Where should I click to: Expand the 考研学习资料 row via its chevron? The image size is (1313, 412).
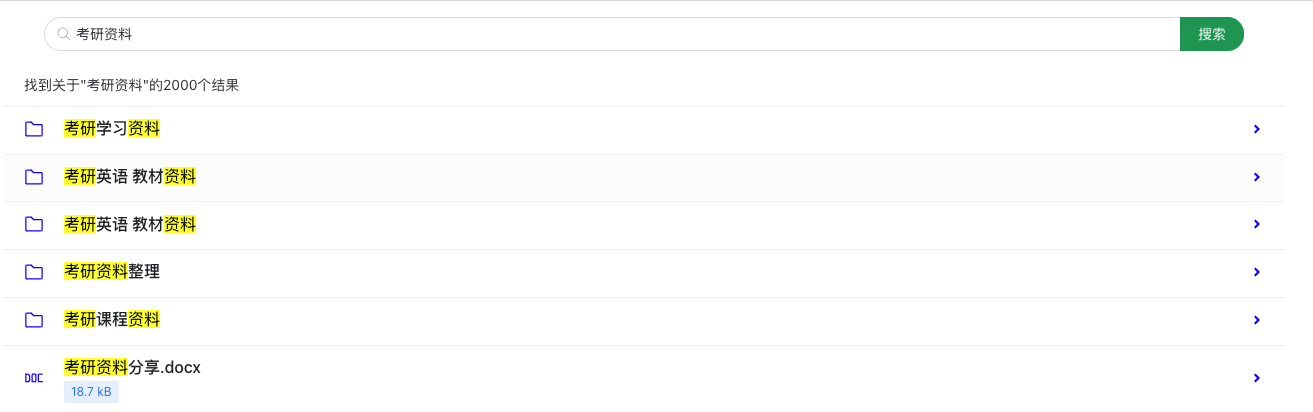pos(1257,129)
